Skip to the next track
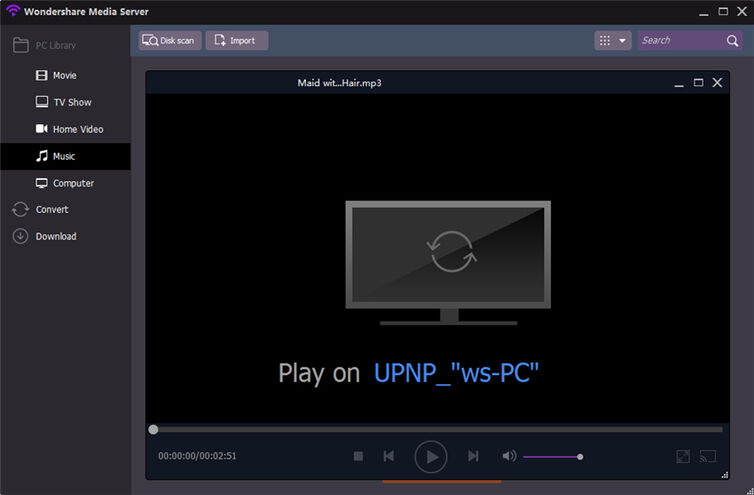 click(x=473, y=456)
